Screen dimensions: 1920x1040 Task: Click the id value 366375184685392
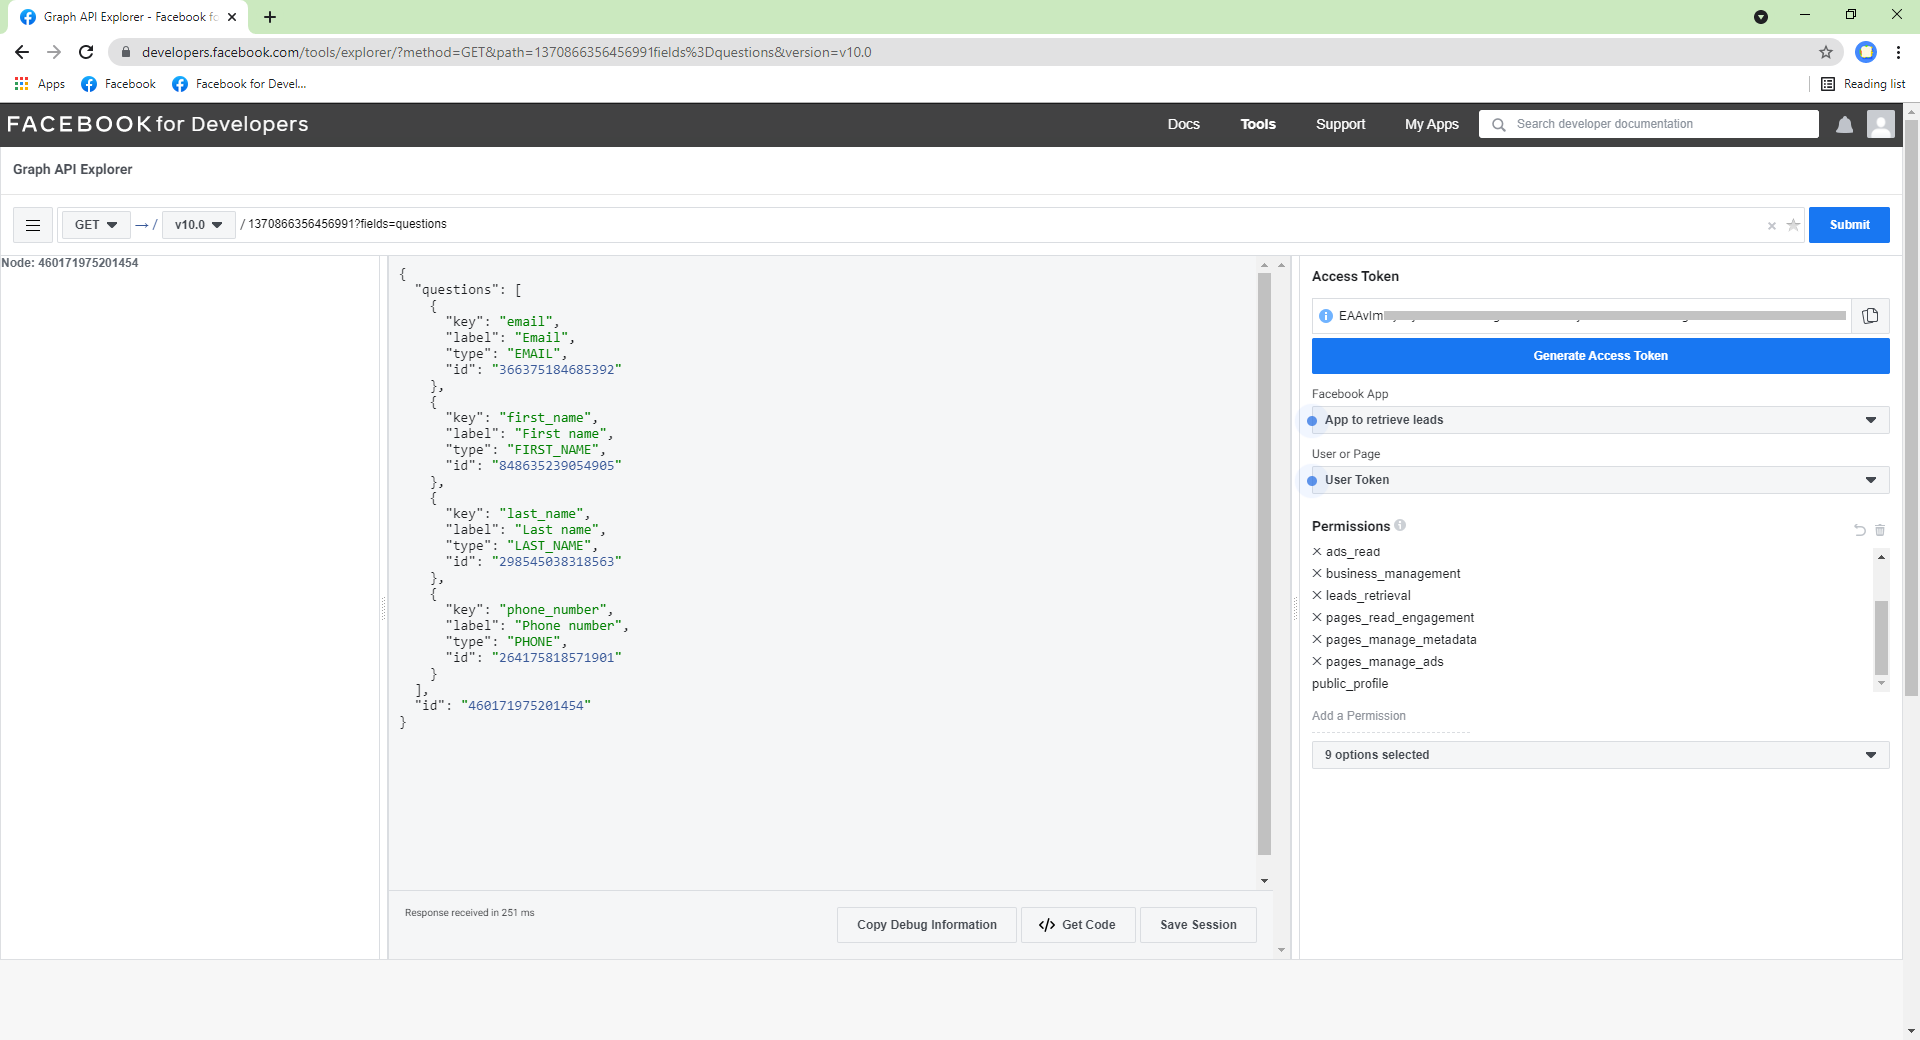point(556,370)
